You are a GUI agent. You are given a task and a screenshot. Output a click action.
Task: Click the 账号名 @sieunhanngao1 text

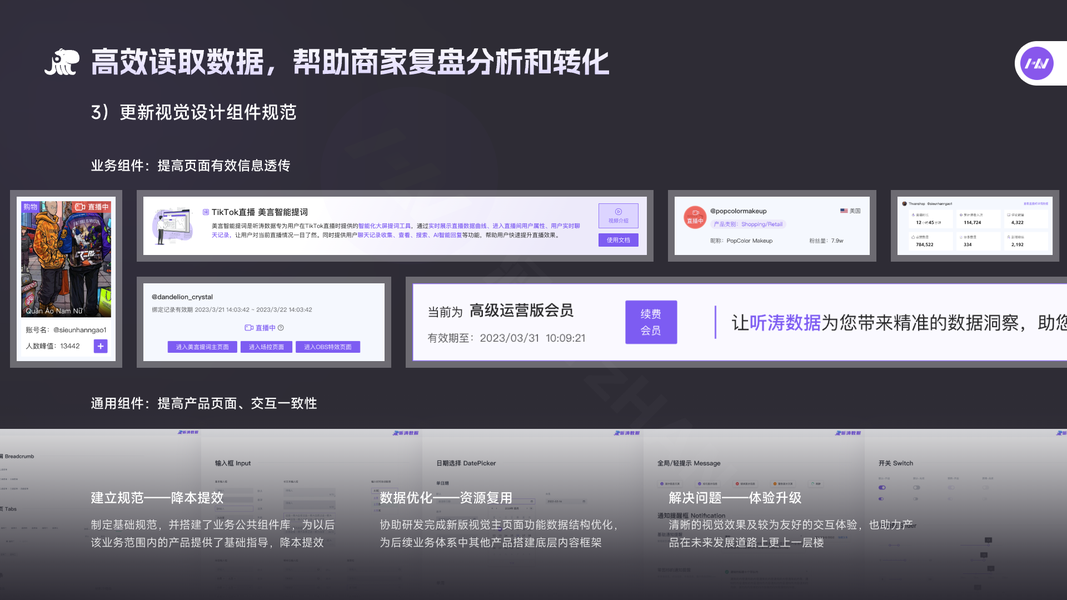click(x=66, y=330)
